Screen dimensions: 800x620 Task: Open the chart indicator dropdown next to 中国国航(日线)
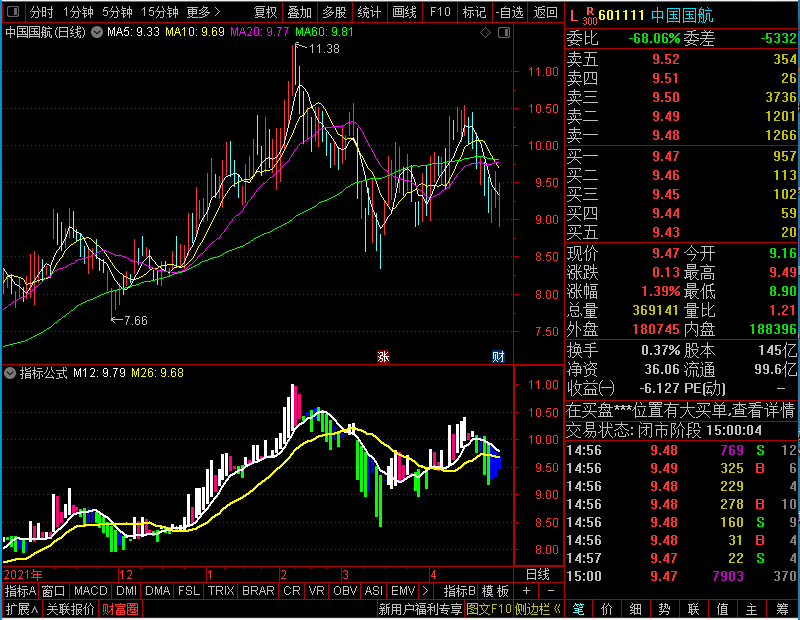[x=97, y=32]
